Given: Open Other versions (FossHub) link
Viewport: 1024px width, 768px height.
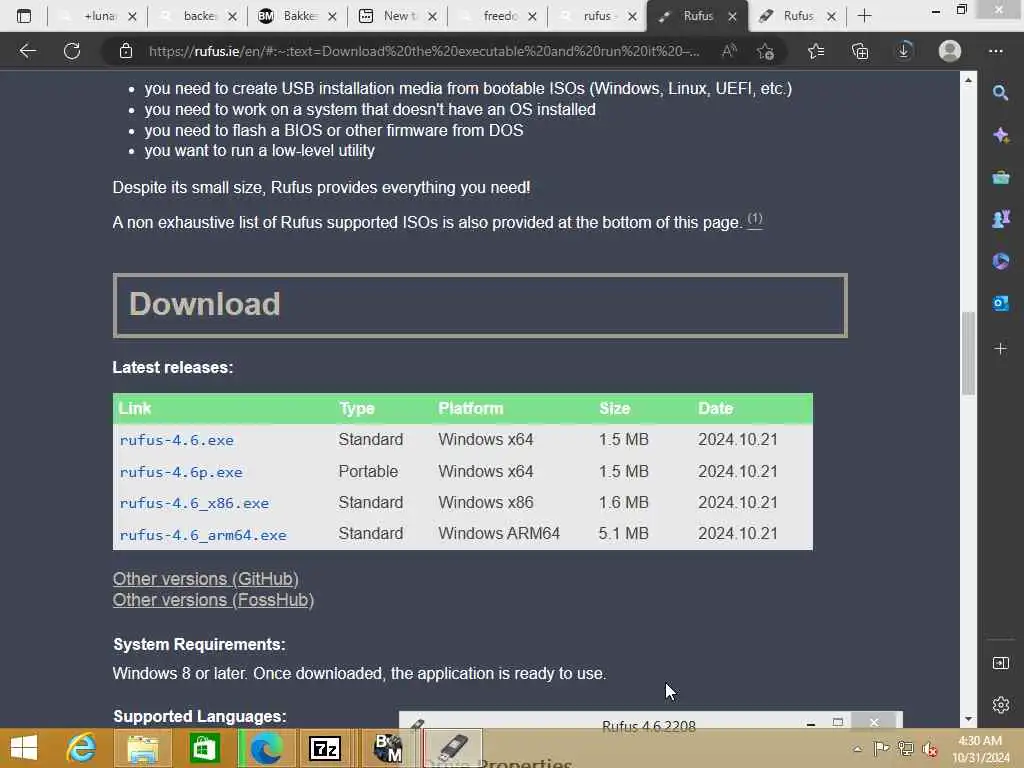Looking at the screenshot, I should coord(213,600).
